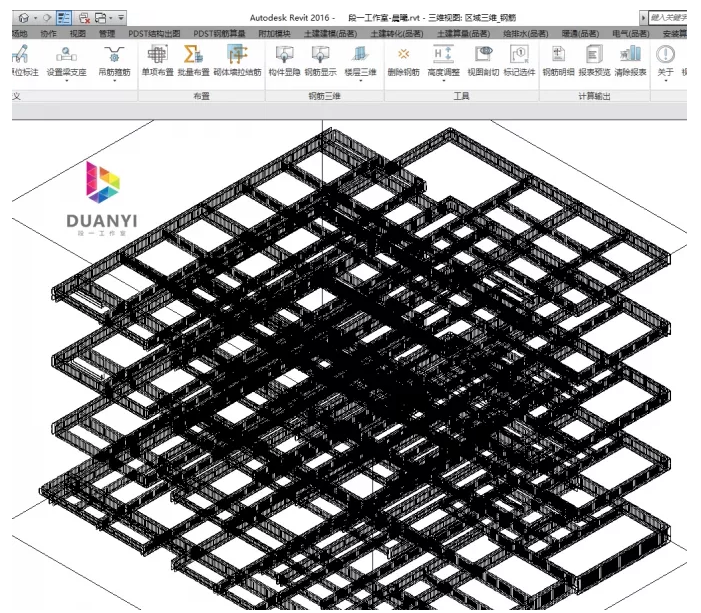Click the 楼层三维 floor 3D icon

tap(359, 59)
